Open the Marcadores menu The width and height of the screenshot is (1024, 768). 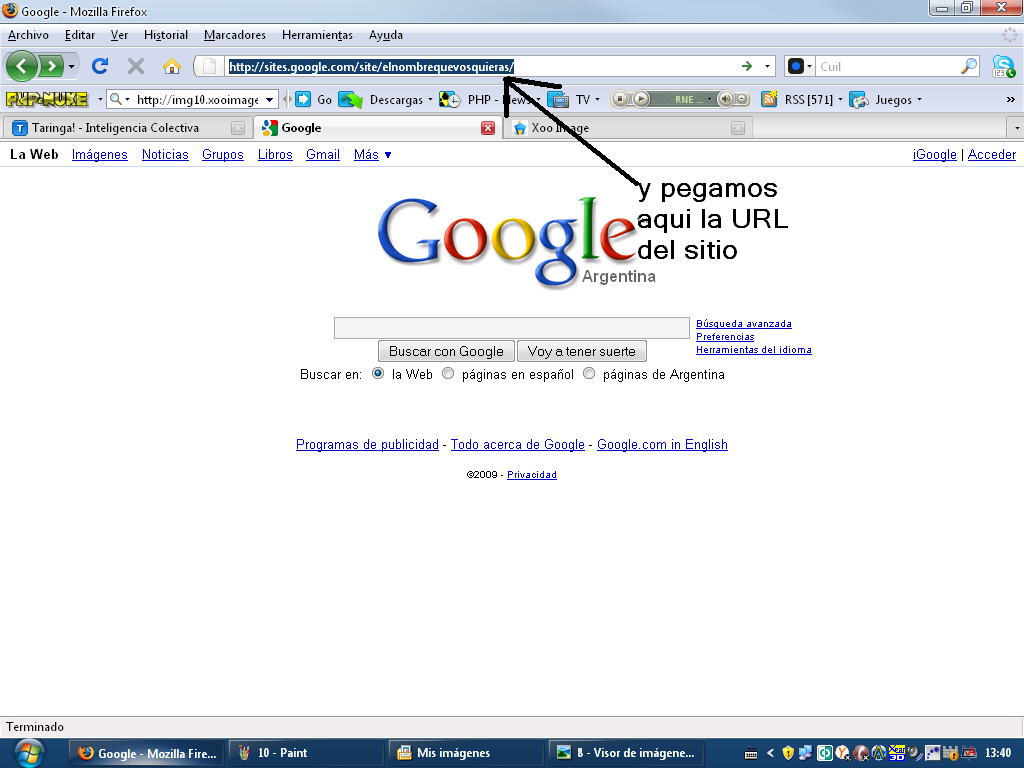(235, 35)
